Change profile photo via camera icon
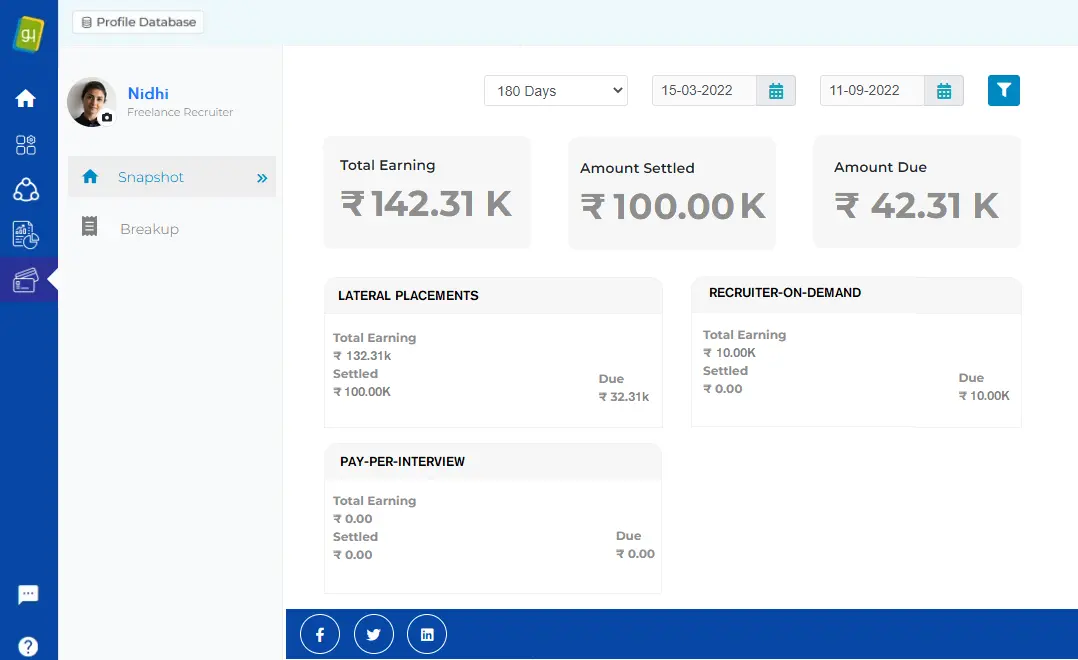This screenshot has width=1078, height=660. coord(107,117)
